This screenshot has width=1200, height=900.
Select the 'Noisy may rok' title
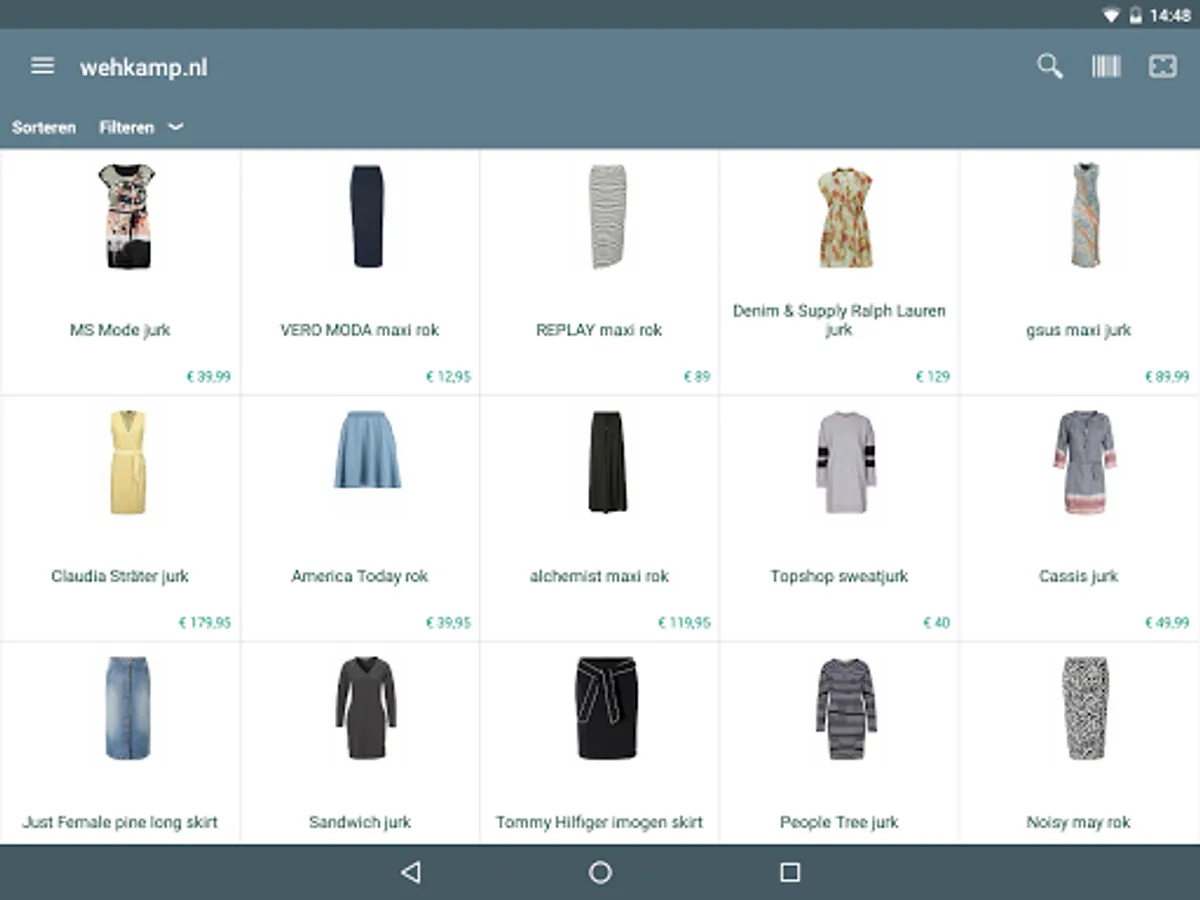click(x=1079, y=822)
